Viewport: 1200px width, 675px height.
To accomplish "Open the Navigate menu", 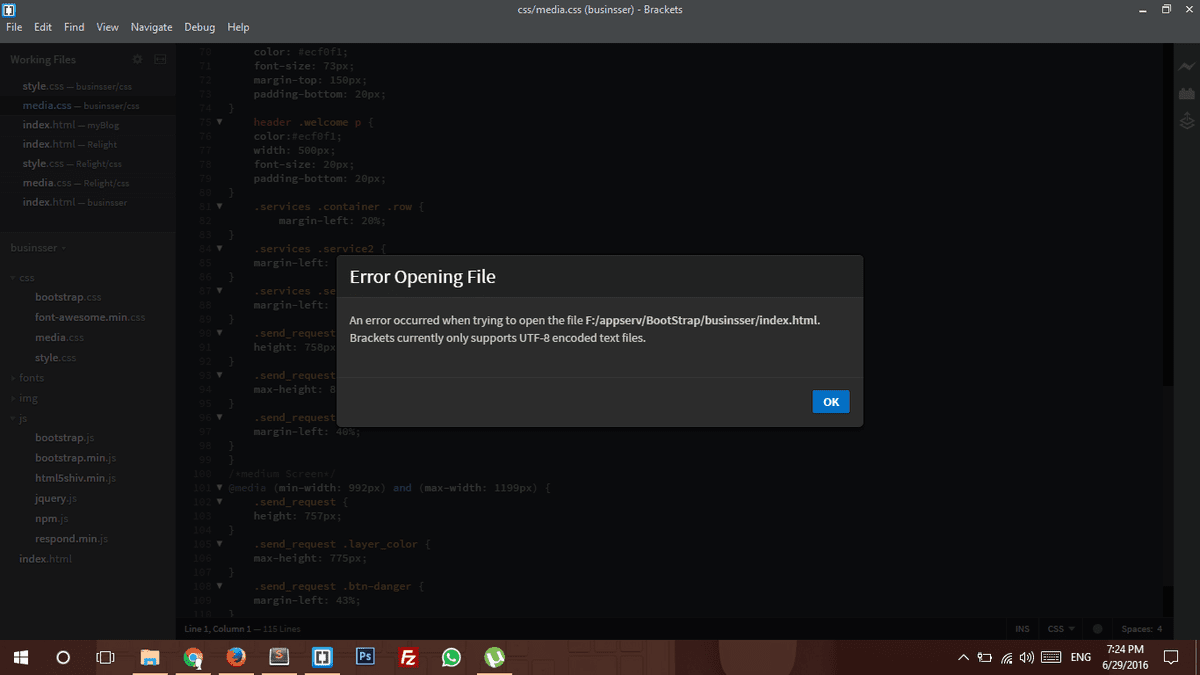I will click(151, 27).
